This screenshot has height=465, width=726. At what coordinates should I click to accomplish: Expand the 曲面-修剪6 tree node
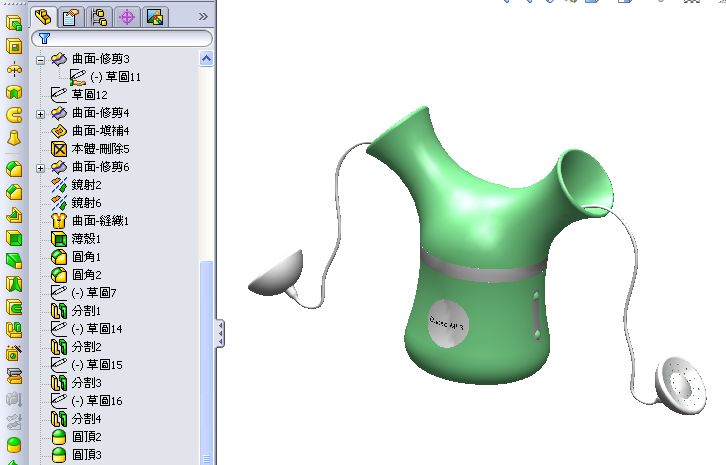click(41, 168)
